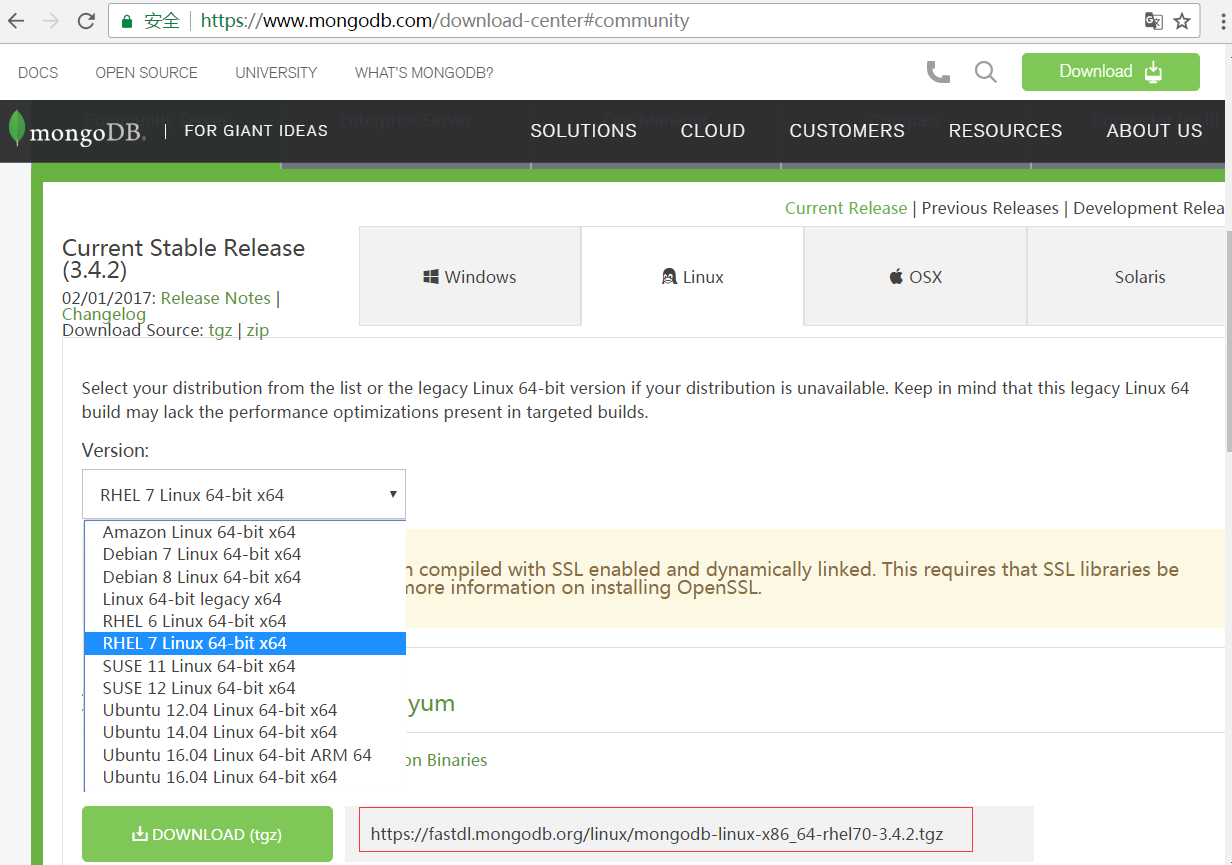
Task: Open the SOLUTIONS navigation menu
Action: pos(583,131)
